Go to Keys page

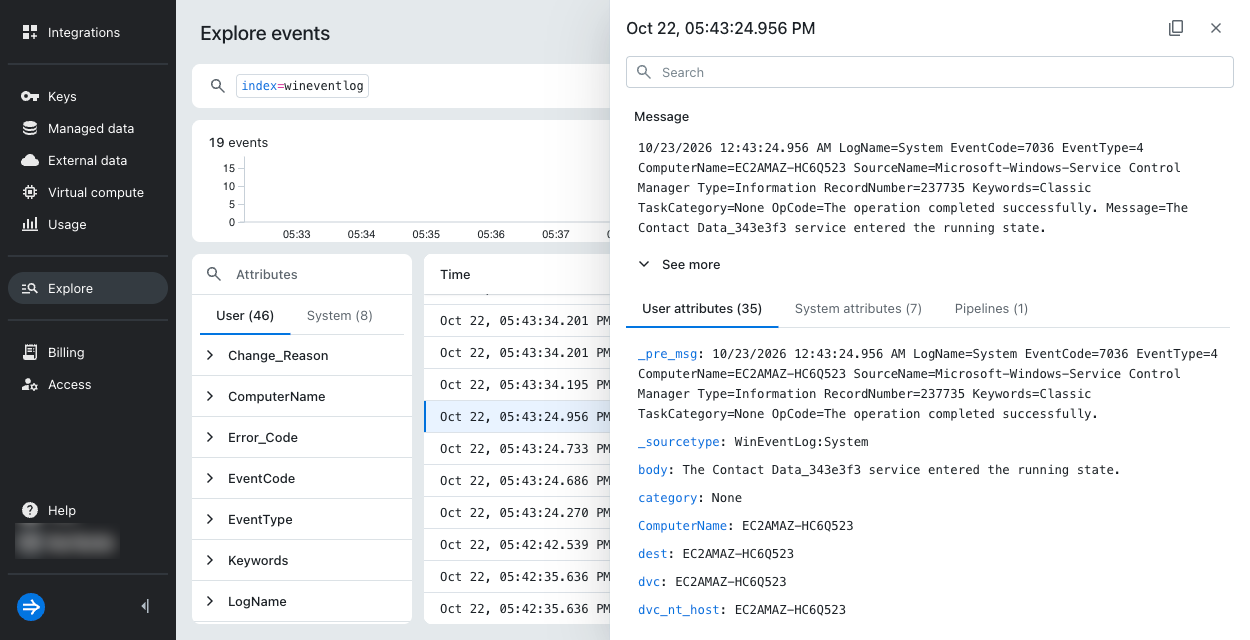[88, 96]
